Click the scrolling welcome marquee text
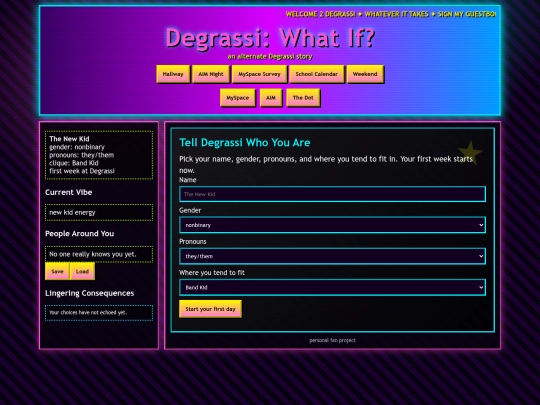Viewport: 540px width, 405px height. click(x=391, y=14)
